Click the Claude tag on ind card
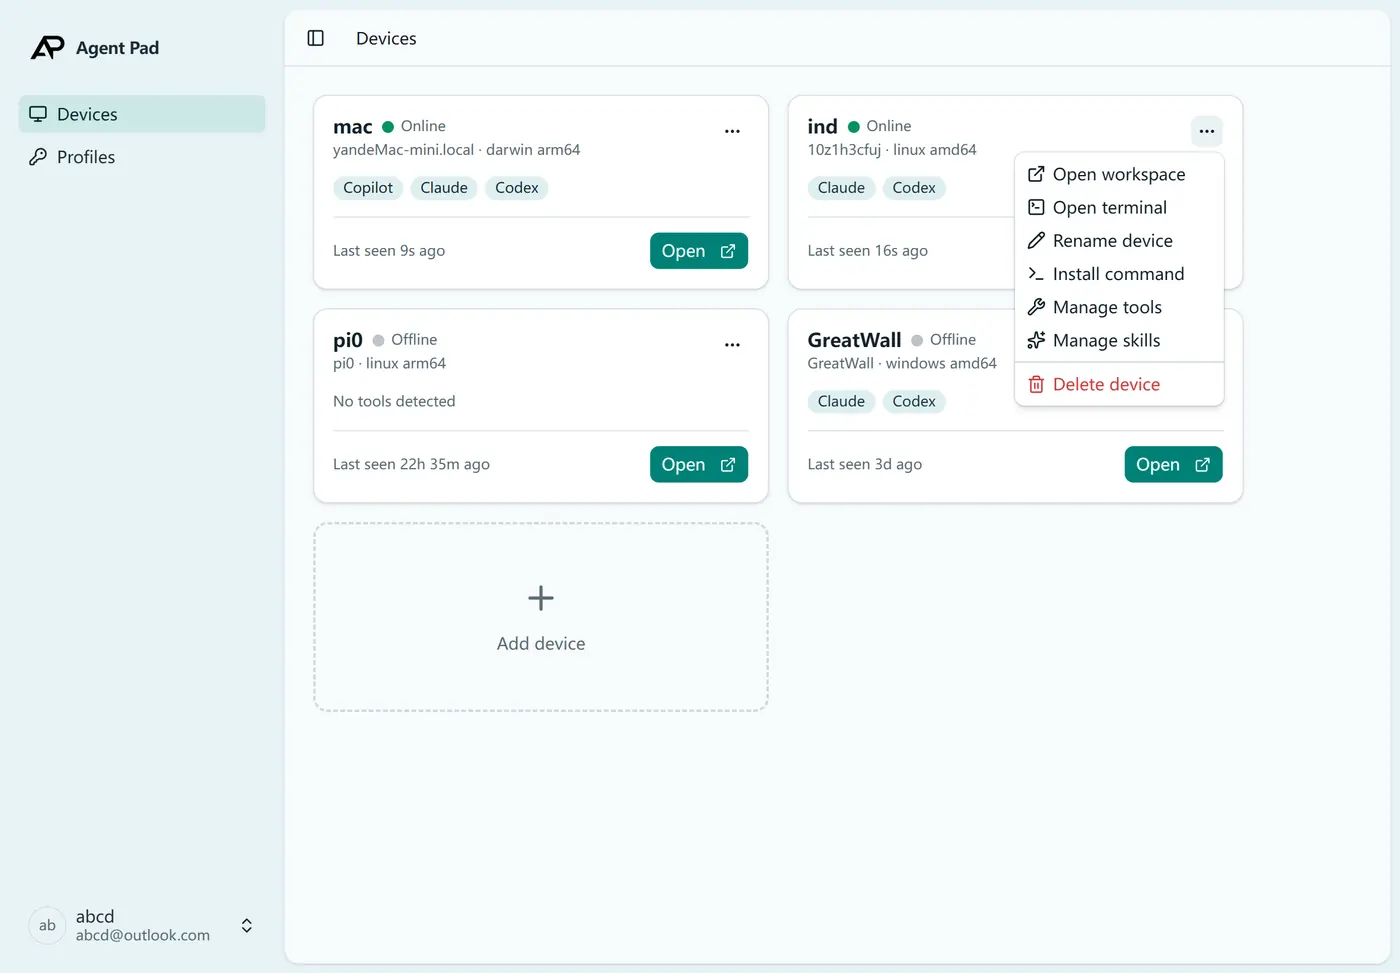1400x973 pixels. [x=841, y=188]
